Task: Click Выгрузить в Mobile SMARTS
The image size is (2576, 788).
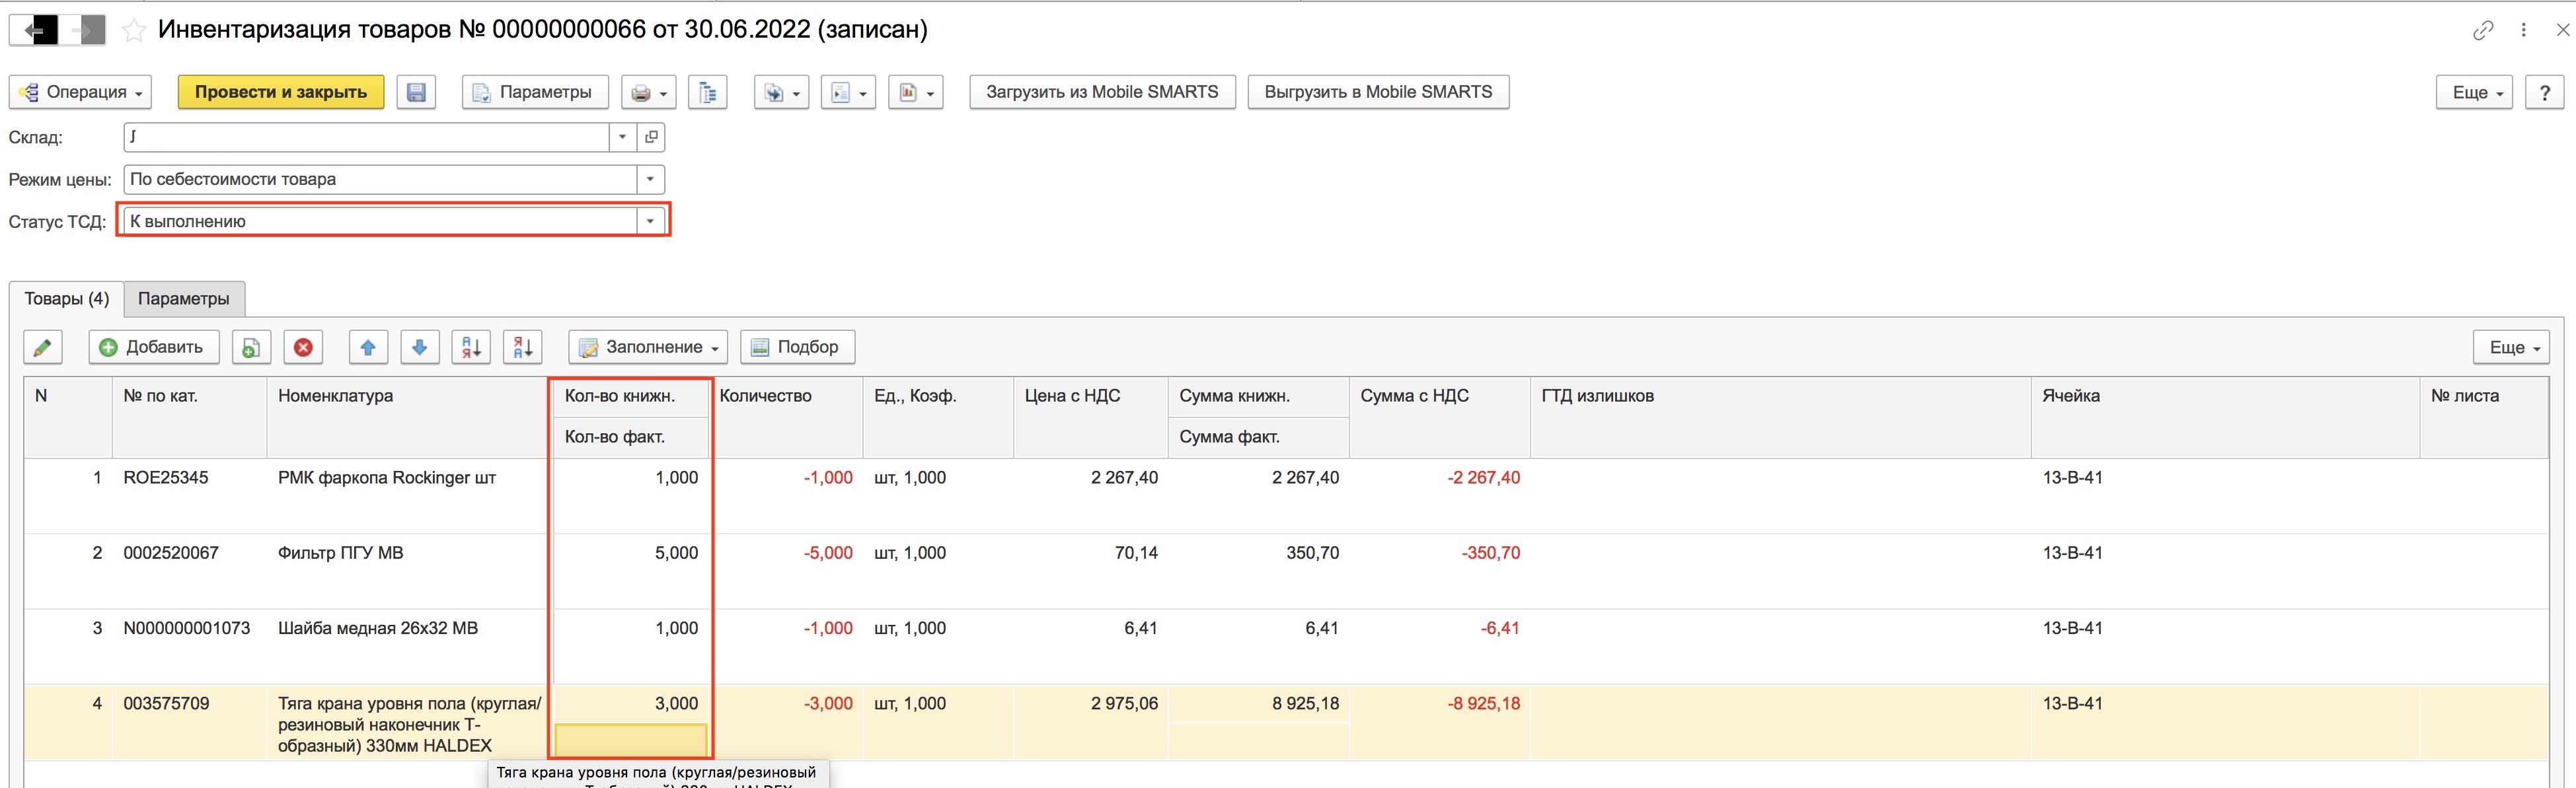Action: point(1378,92)
